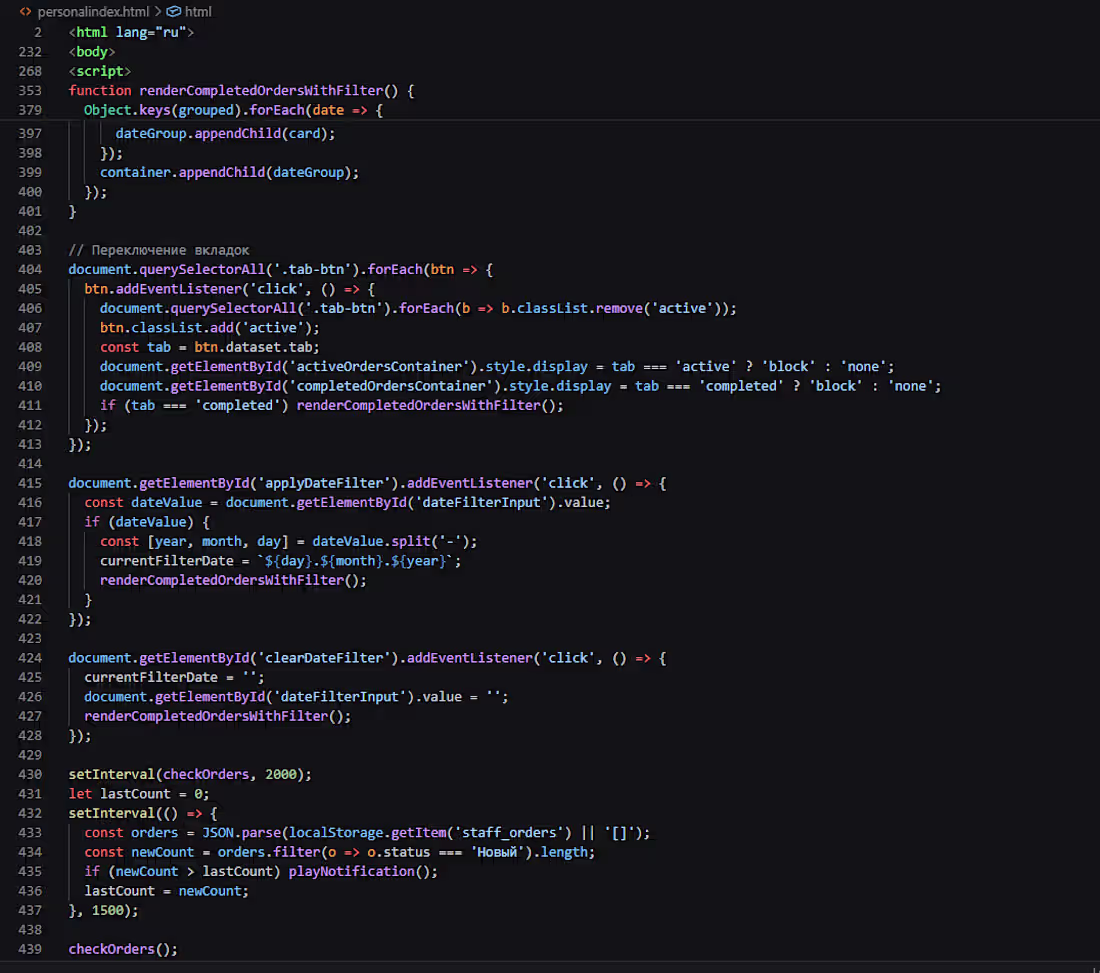Image resolution: width=1100 pixels, height=973 pixels.
Task: Click btn.addEventListener('click' on line 405
Action: (194, 289)
